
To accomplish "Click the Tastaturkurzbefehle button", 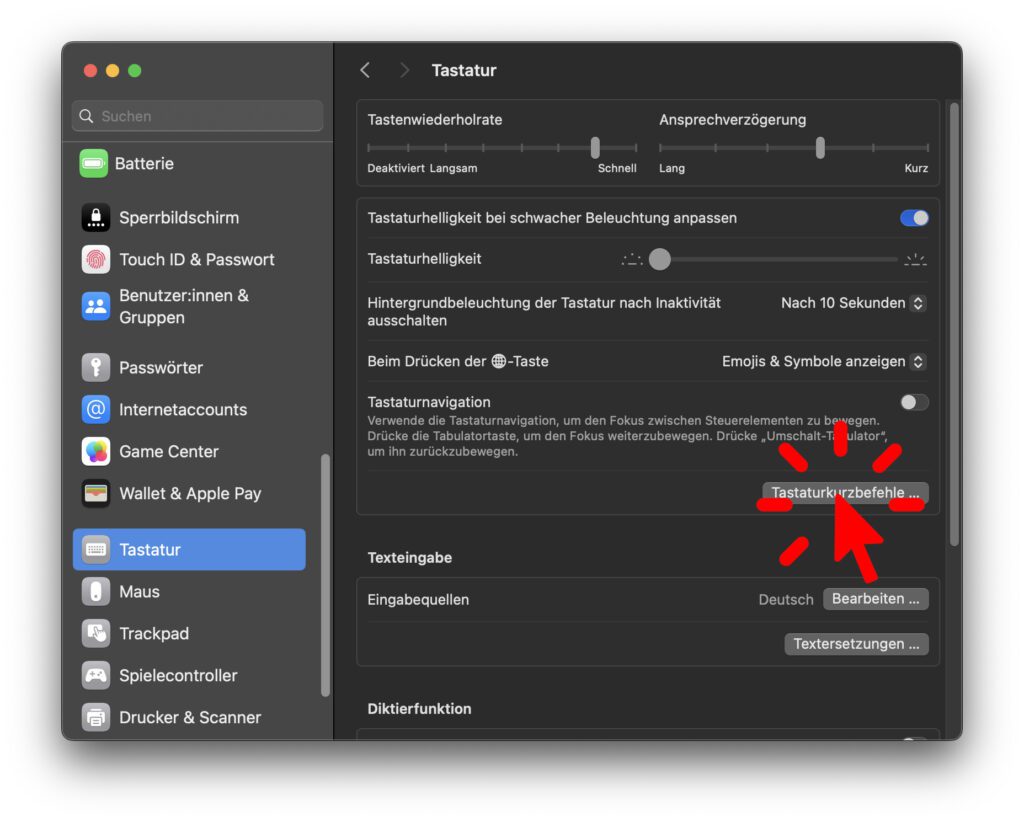I will point(845,493).
